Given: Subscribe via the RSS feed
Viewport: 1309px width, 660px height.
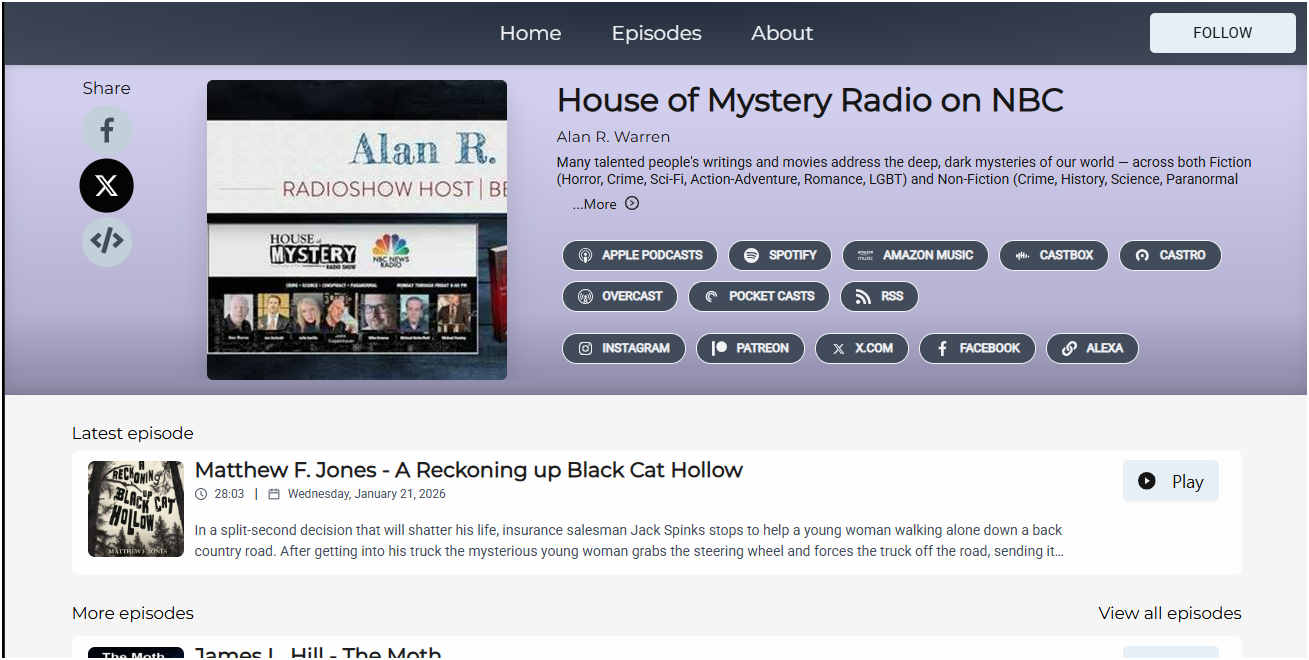Looking at the screenshot, I should (x=879, y=296).
